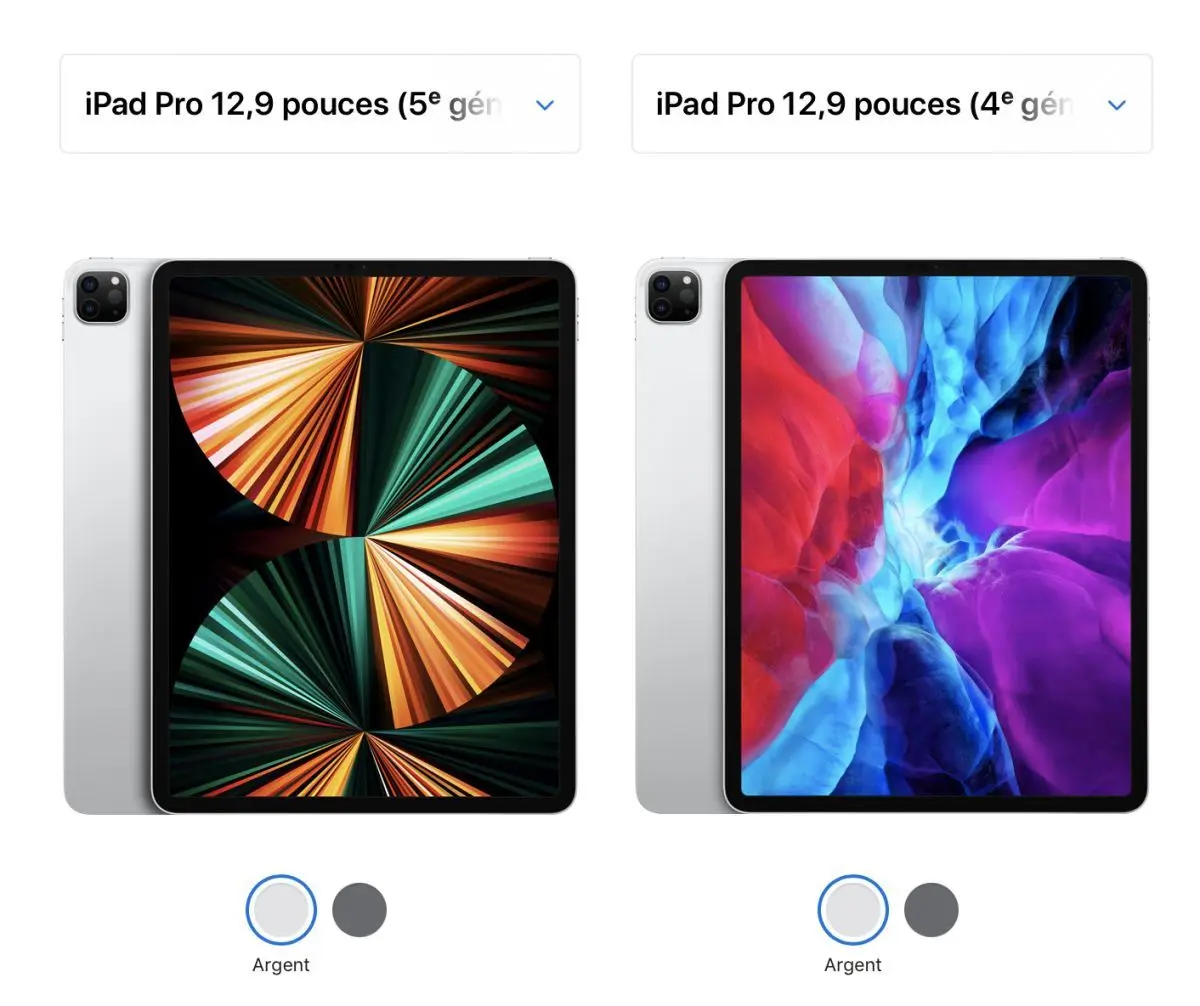Select the silver Argent finish for the 5th gen iPad

point(281,910)
